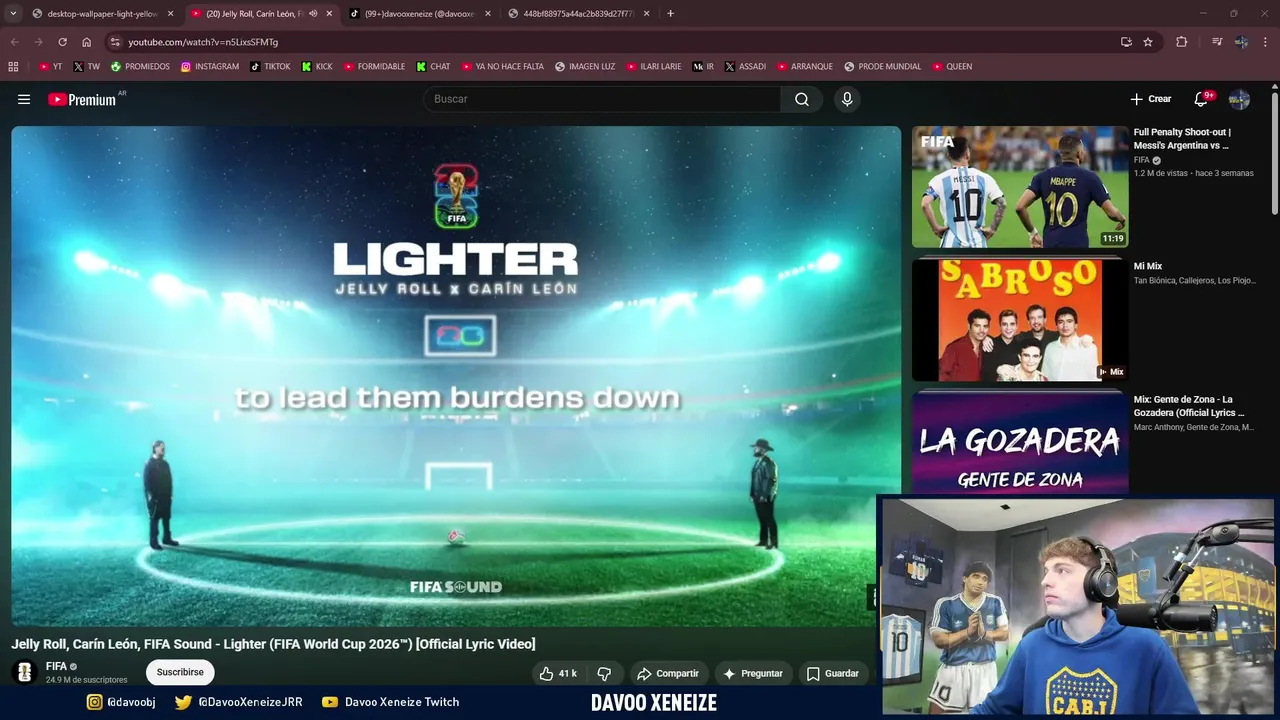Open the tab search dropdown
This screenshot has width=1280, height=720.
point(13,14)
